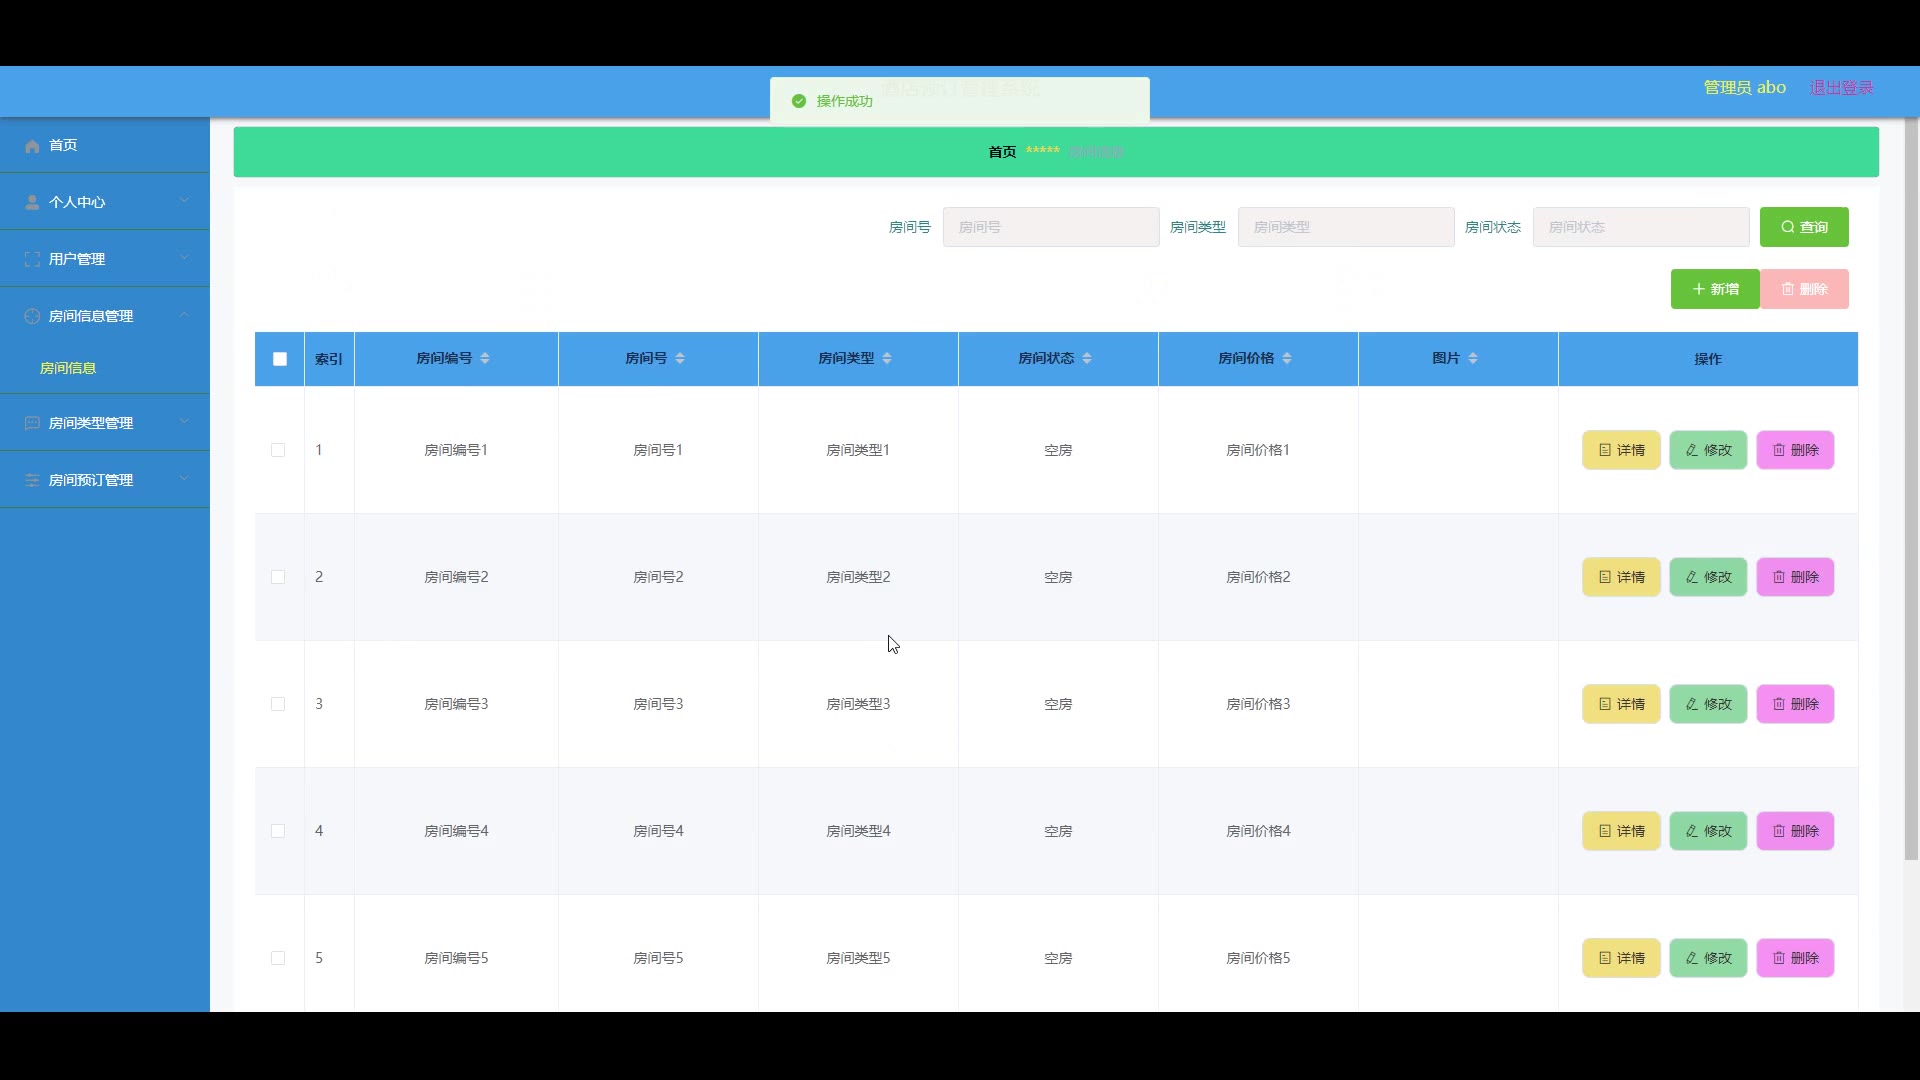Viewport: 1920px width, 1080px height.
Task: Expand 房间预订管理 using its chevron
Action: tap(184, 479)
